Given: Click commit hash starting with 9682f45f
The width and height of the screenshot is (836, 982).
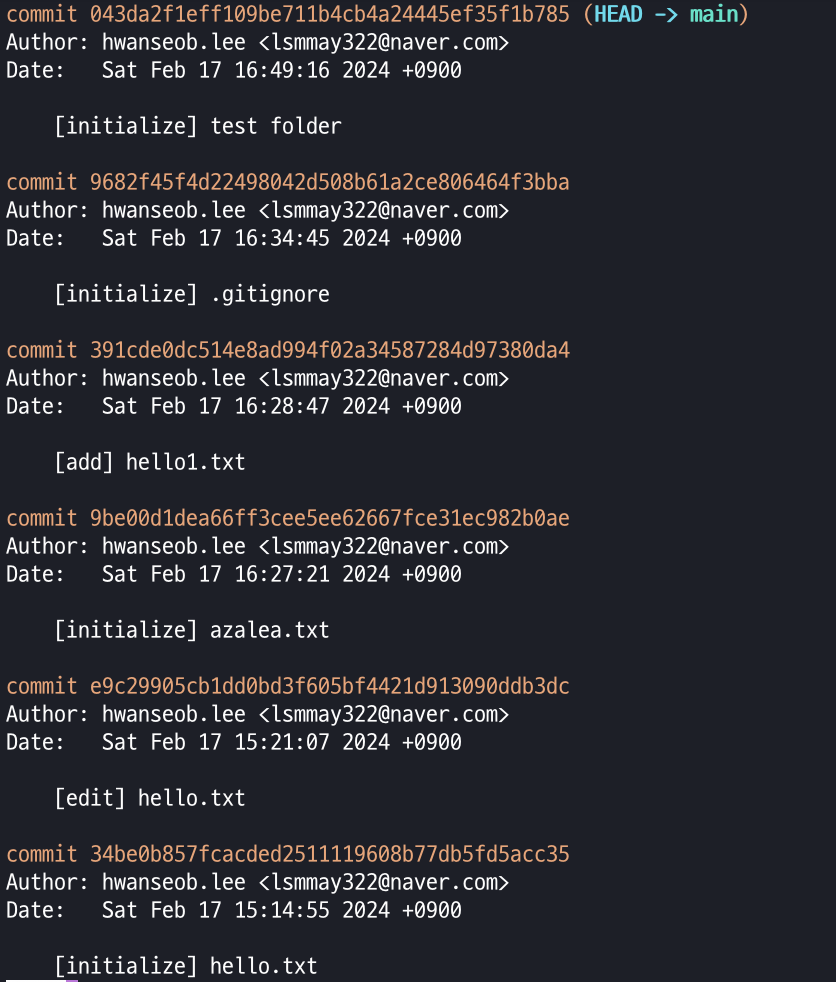Looking at the screenshot, I should 329,182.
